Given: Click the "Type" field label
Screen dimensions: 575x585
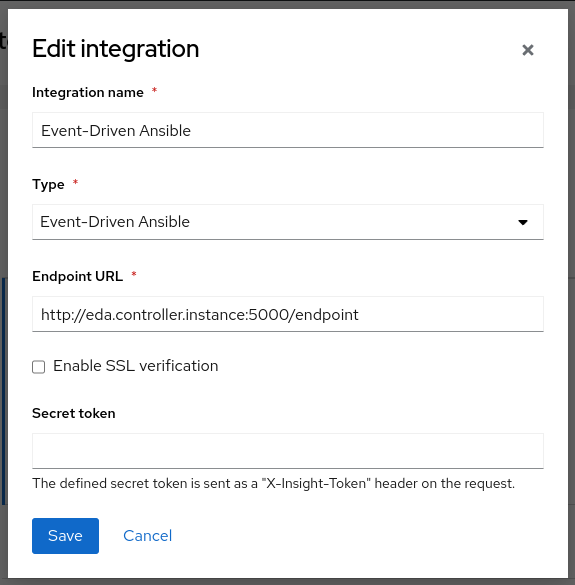Looking at the screenshot, I should coord(48,184).
